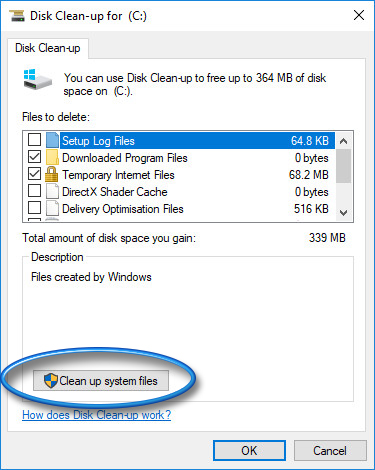
Task: Click the UAC shield icon on system files button
Action: [51, 380]
